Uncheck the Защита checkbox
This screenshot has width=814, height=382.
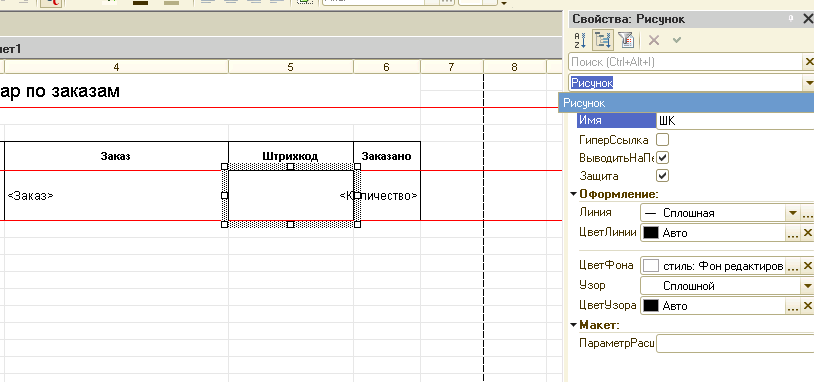pyautogui.click(x=662, y=175)
